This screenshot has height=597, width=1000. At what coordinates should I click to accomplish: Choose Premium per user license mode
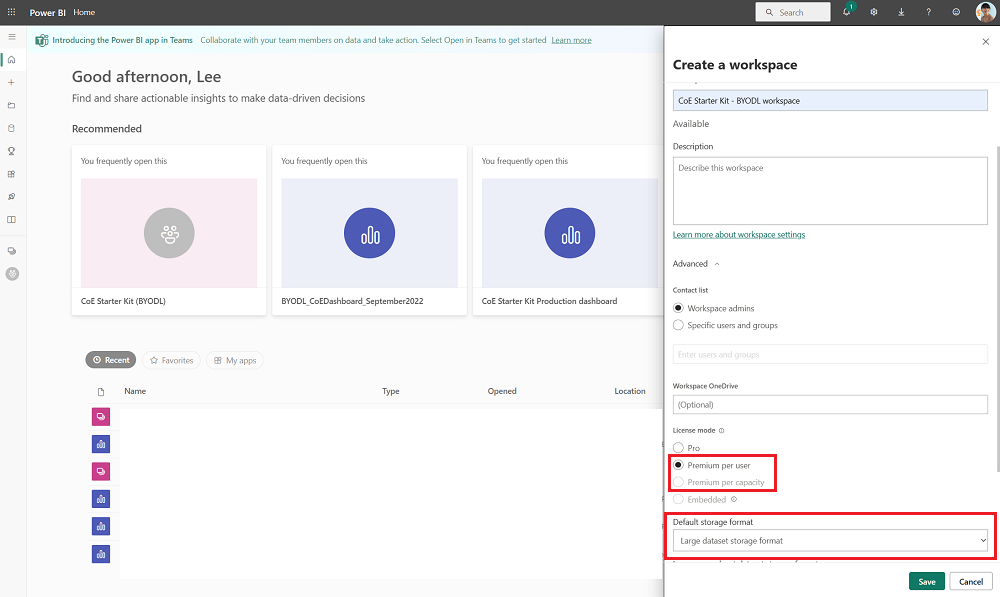[678, 465]
